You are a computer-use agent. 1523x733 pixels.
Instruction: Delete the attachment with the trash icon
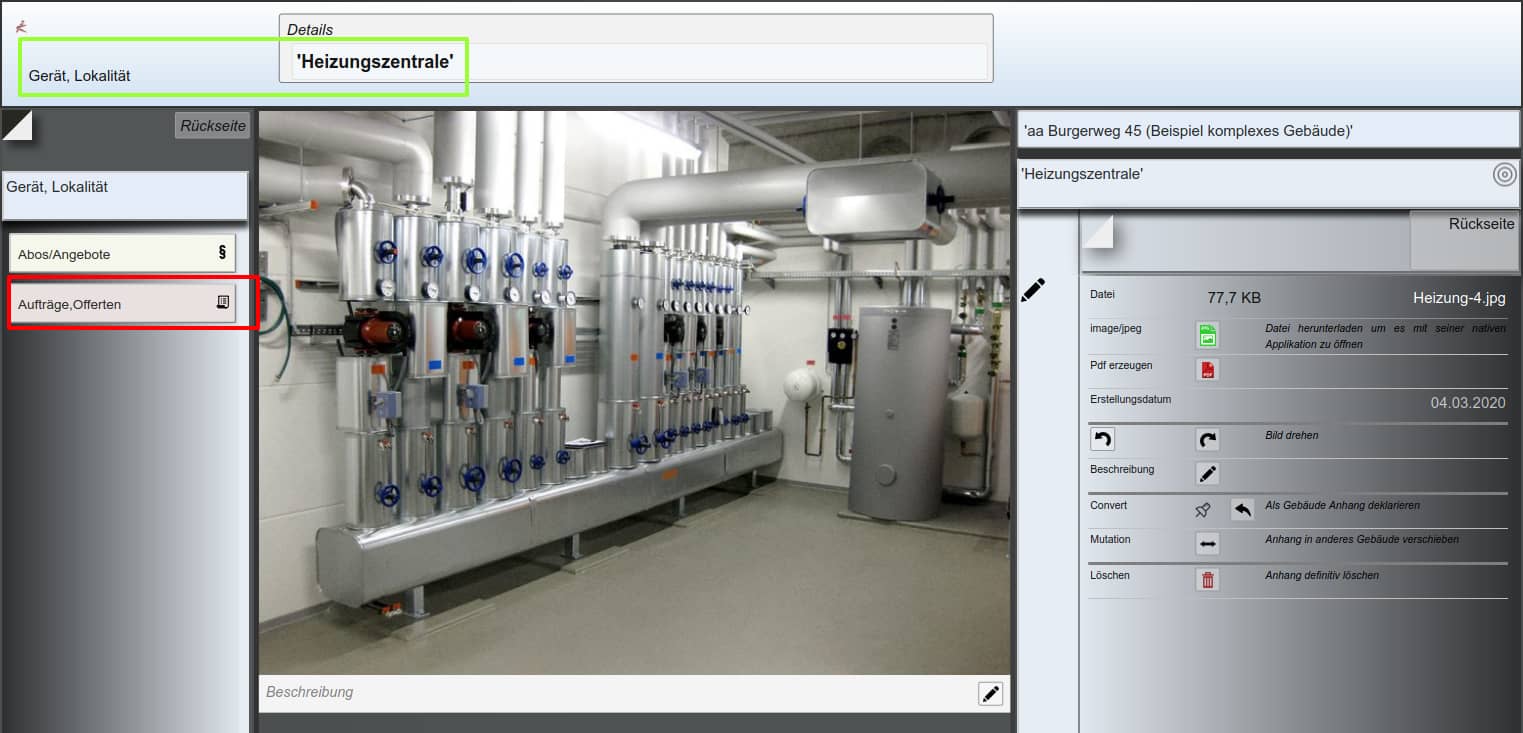1208,580
